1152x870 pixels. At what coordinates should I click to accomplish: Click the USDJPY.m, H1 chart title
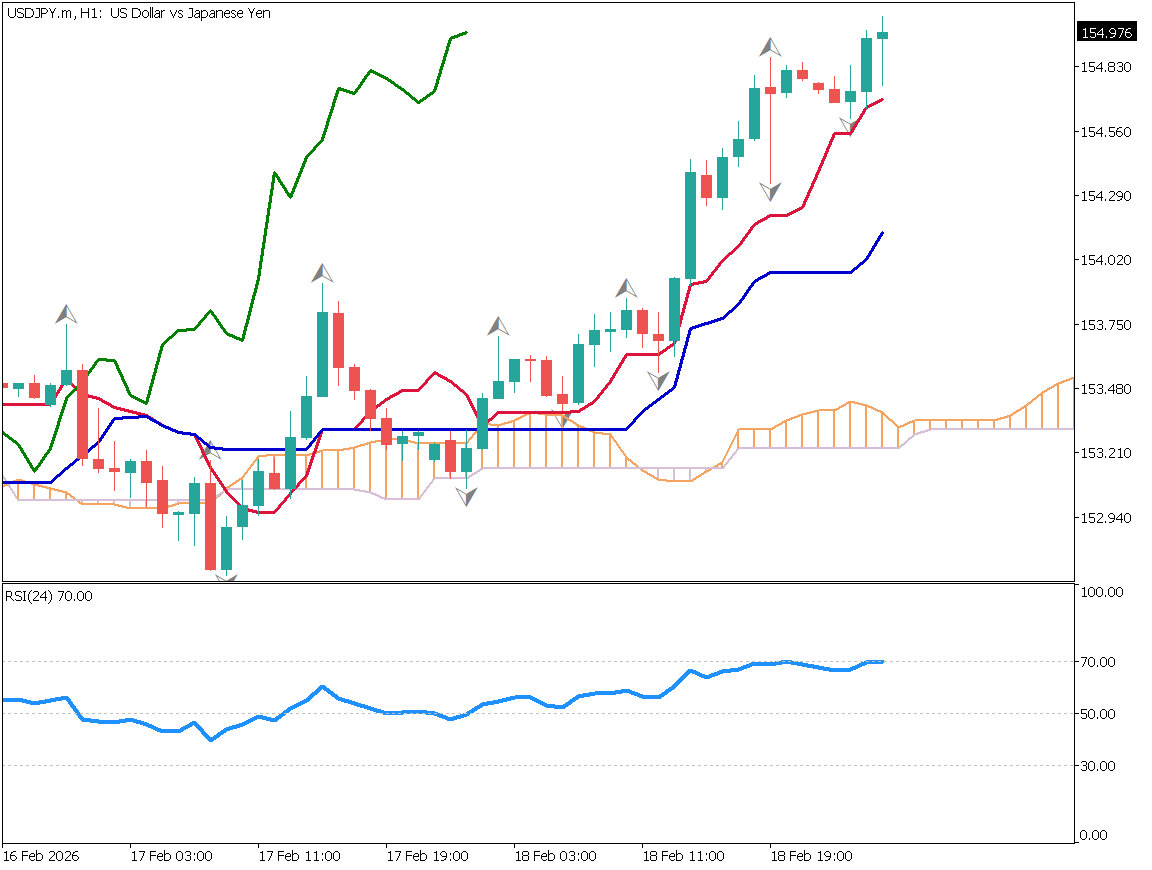(138, 13)
